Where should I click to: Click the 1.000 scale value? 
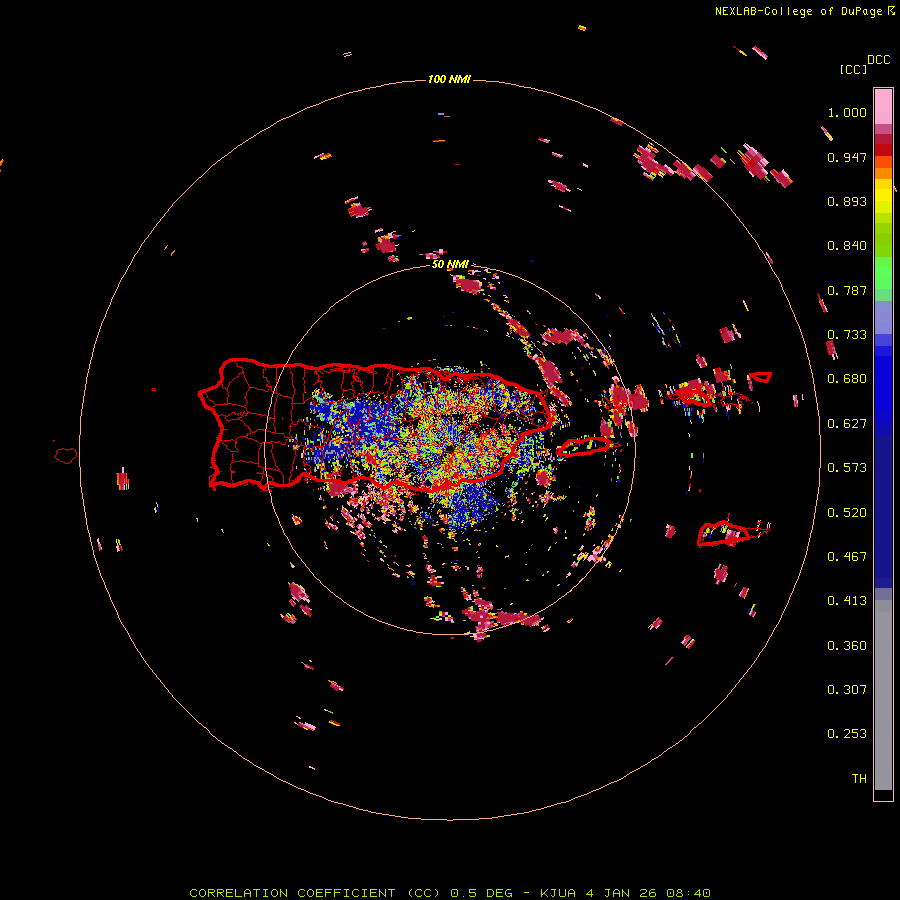coord(847,112)
